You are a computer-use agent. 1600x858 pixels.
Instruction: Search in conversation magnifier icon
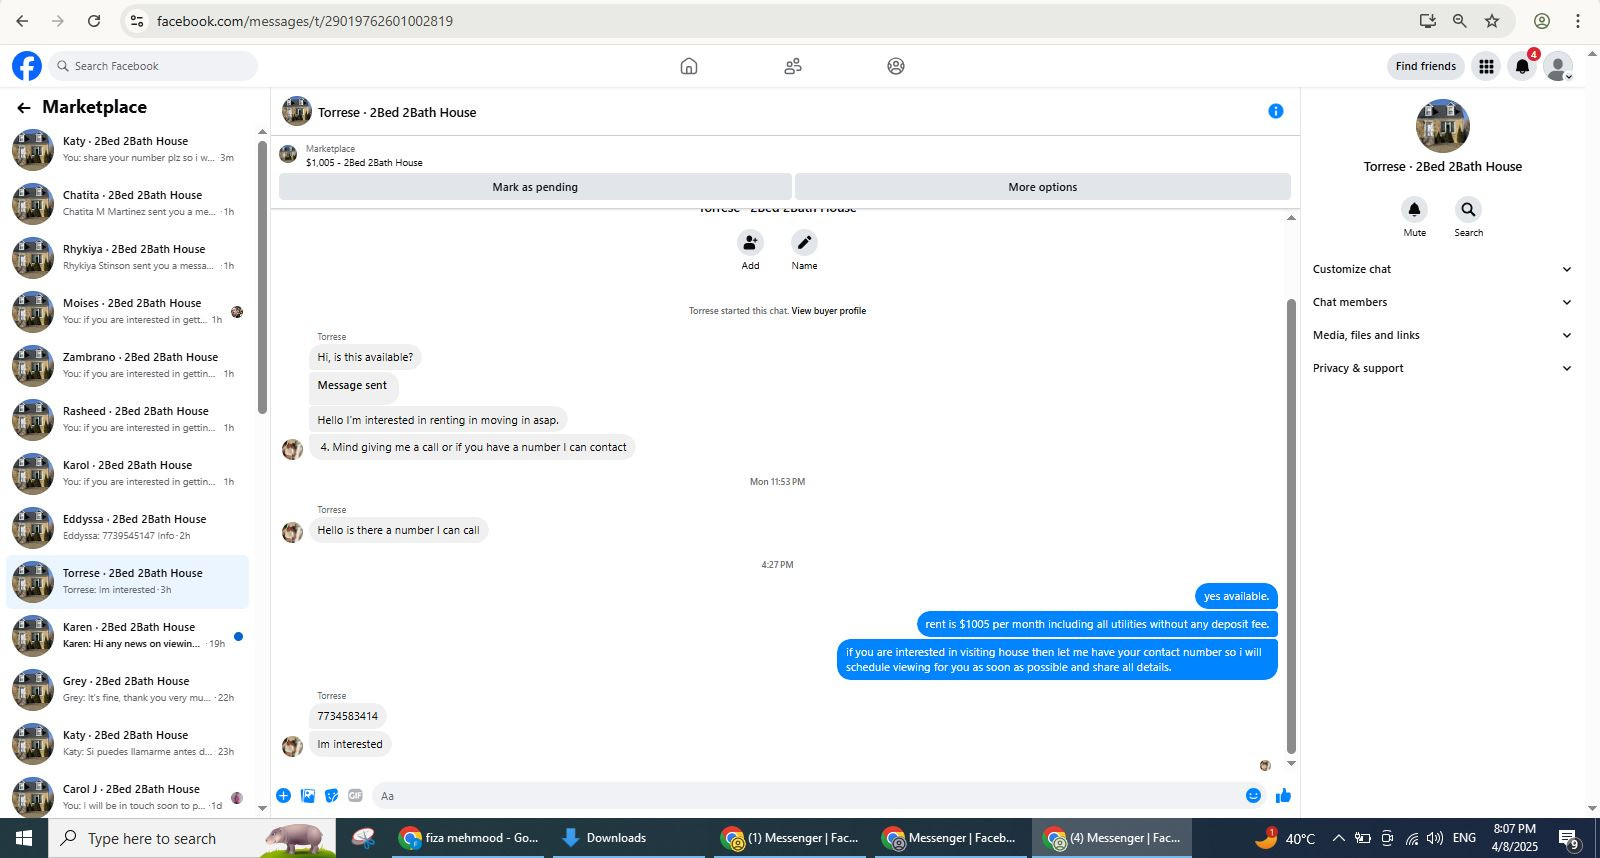pyautogui.click(x=1468, y=210)
